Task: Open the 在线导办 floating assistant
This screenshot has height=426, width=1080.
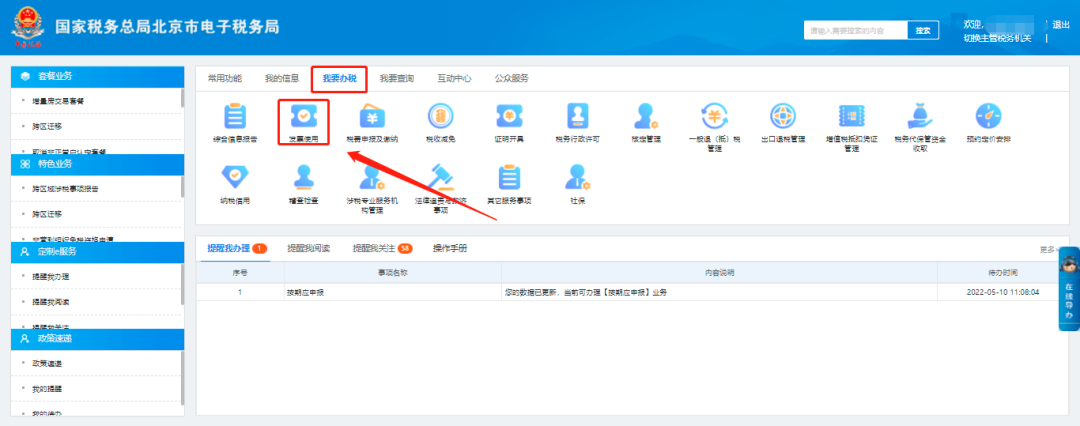Action: [1068, 289]
